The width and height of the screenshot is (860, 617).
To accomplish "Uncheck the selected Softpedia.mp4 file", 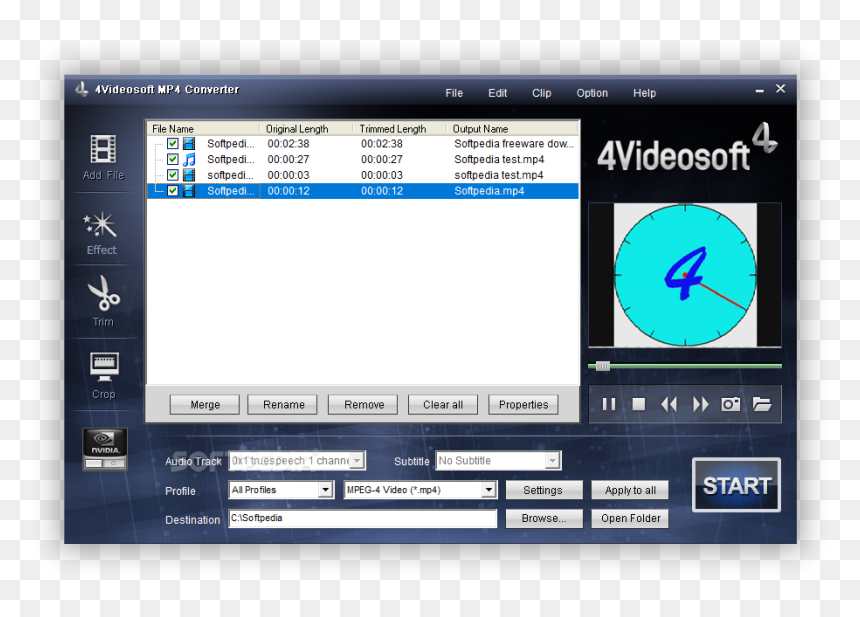I will click(x=173, y=191).
